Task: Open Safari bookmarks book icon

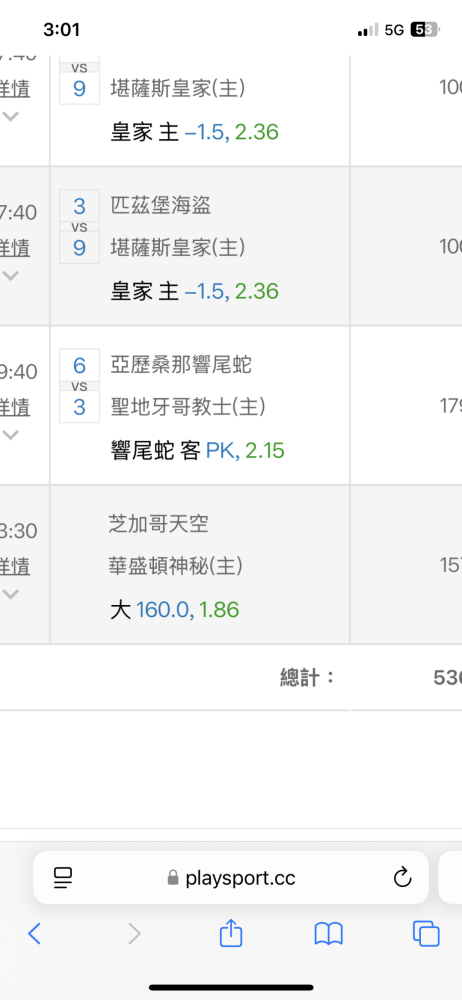Action: [x=329, y=934]
